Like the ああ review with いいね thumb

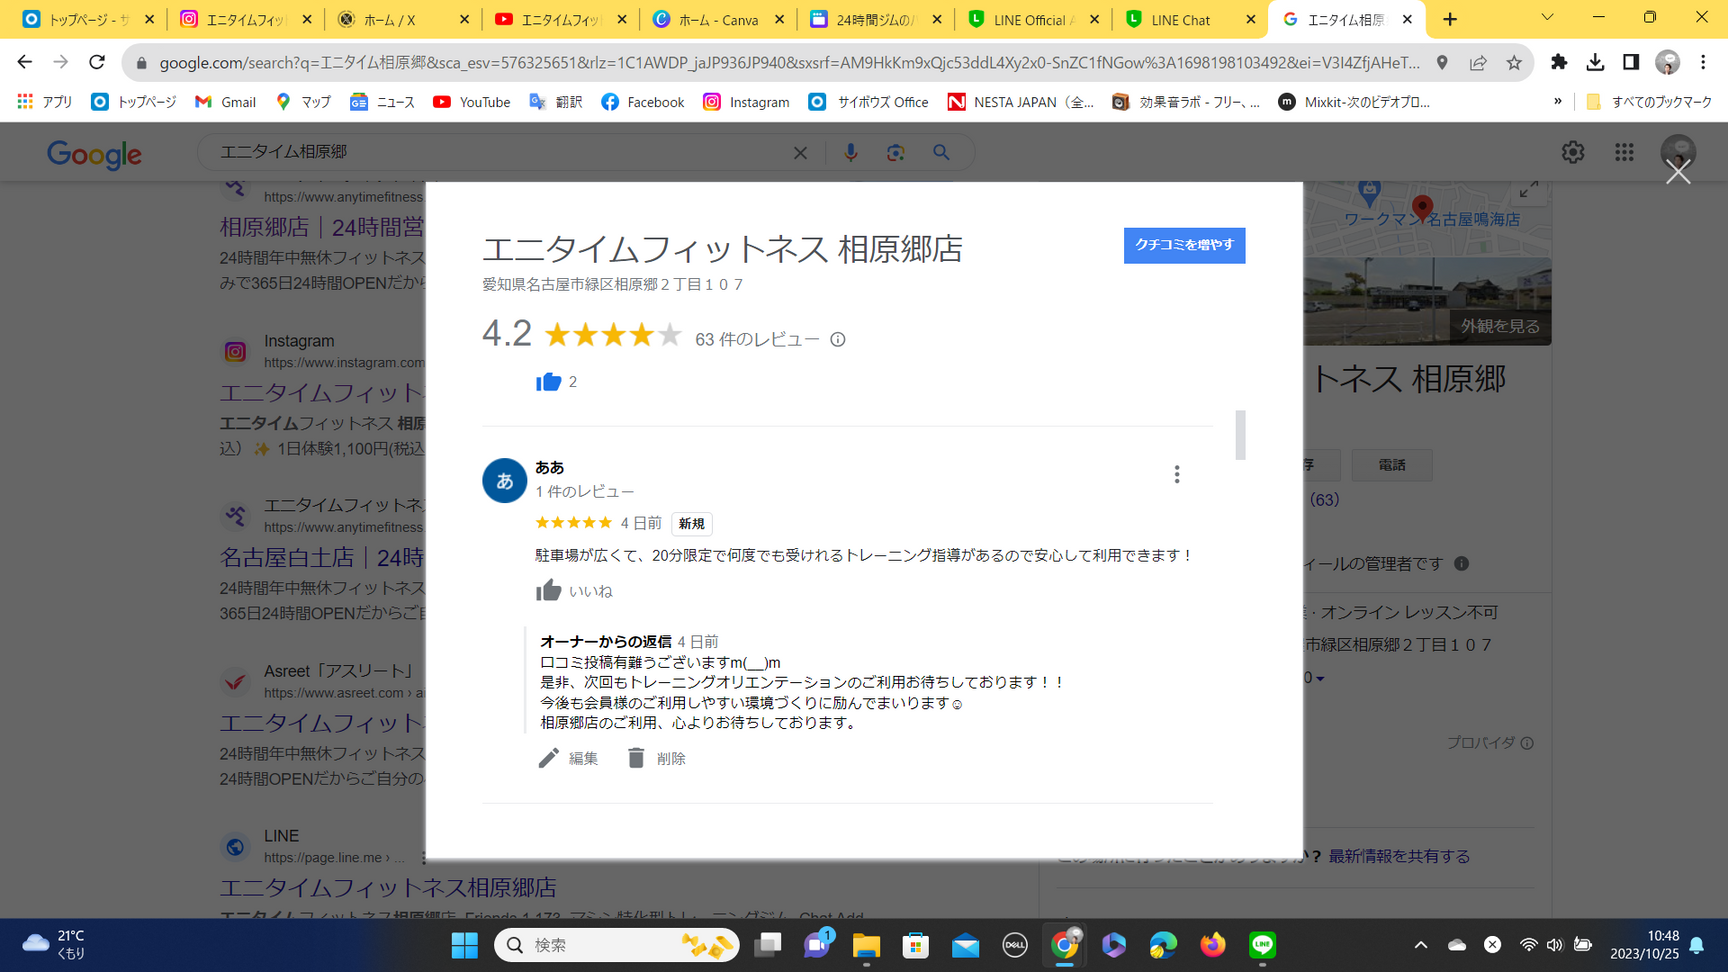574,591
